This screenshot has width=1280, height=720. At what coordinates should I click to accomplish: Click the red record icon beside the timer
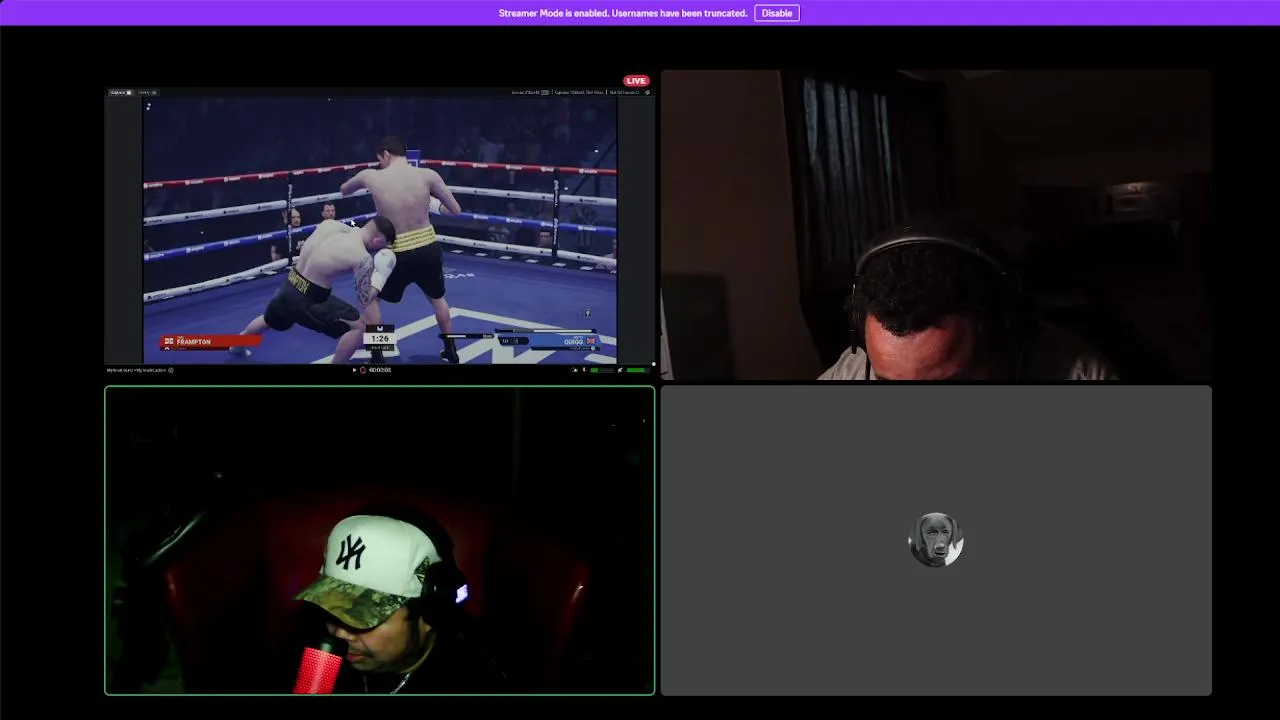click(x=363, y=370)
